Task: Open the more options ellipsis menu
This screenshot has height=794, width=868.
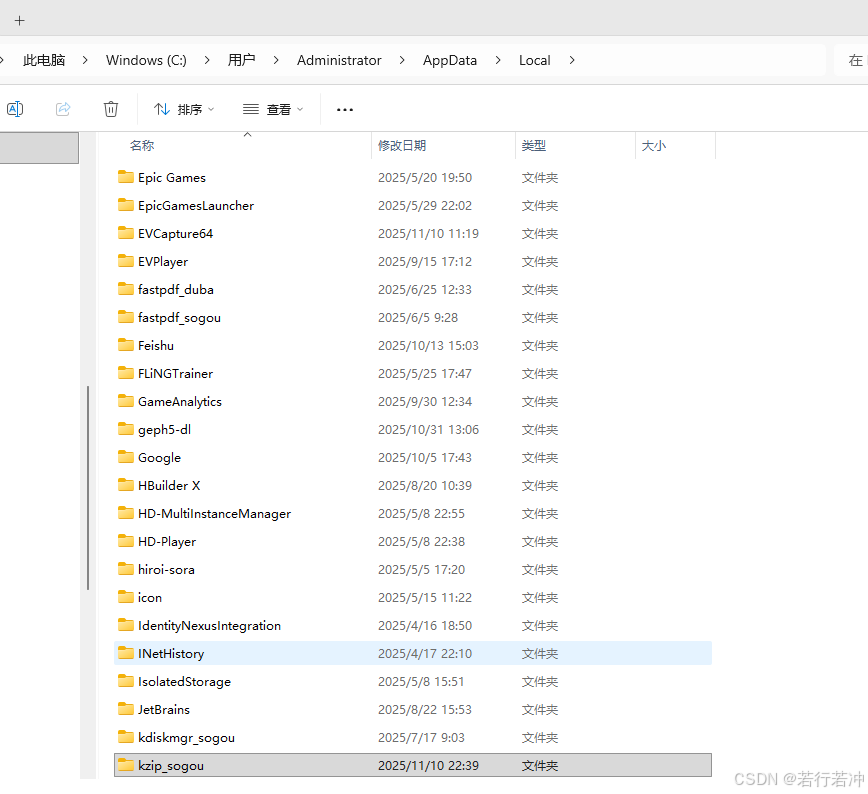Action: pyautogui.click(x=345, y=110)
